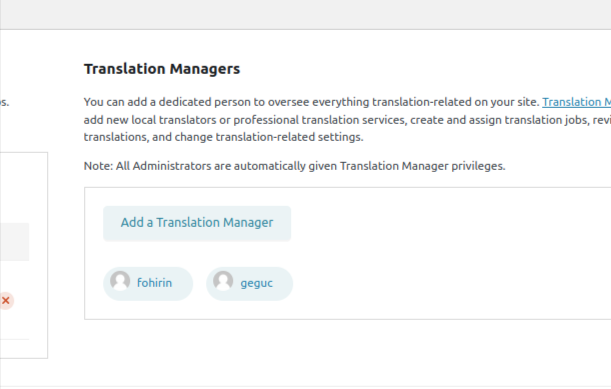Open the Translation Managers documentation link
Viewport: 611px width, 389px height.
[576, 102]
